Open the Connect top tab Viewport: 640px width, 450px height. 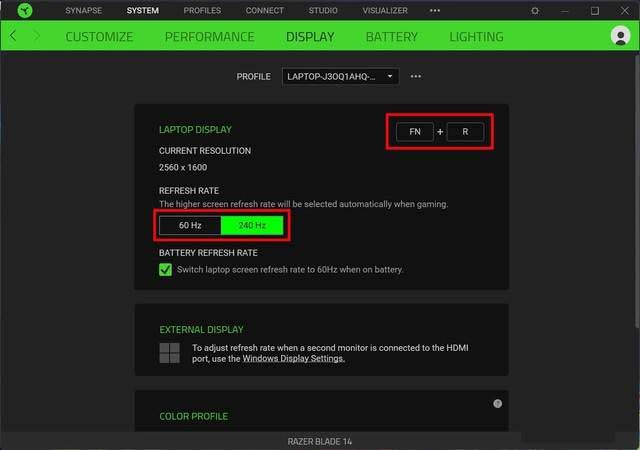pyautogui.click(x=264, y=11)
